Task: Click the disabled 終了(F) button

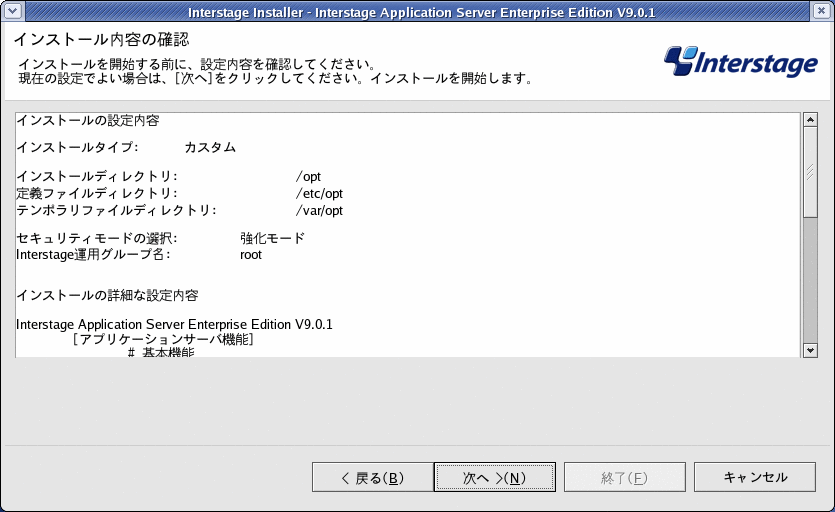Action: pyautogui.click(x=625, y=477)
